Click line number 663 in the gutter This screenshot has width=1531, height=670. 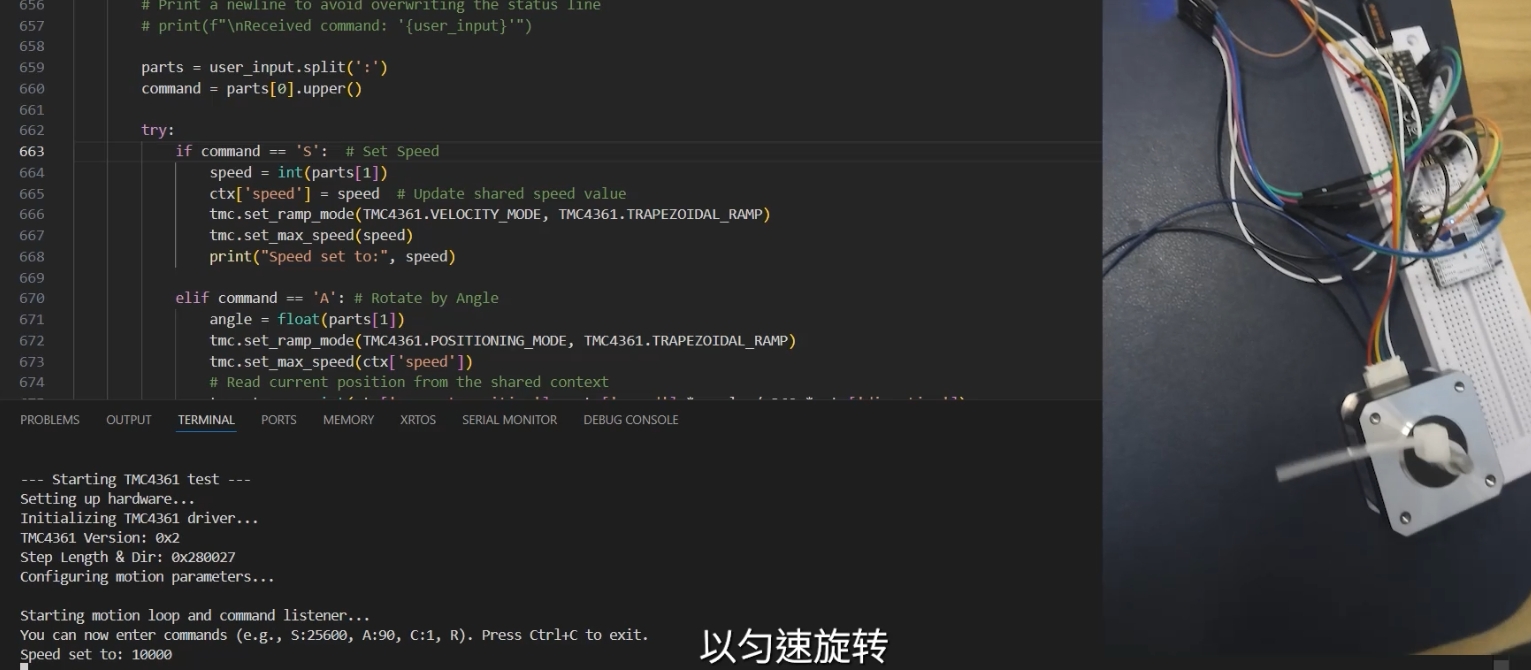click(32, 151)
